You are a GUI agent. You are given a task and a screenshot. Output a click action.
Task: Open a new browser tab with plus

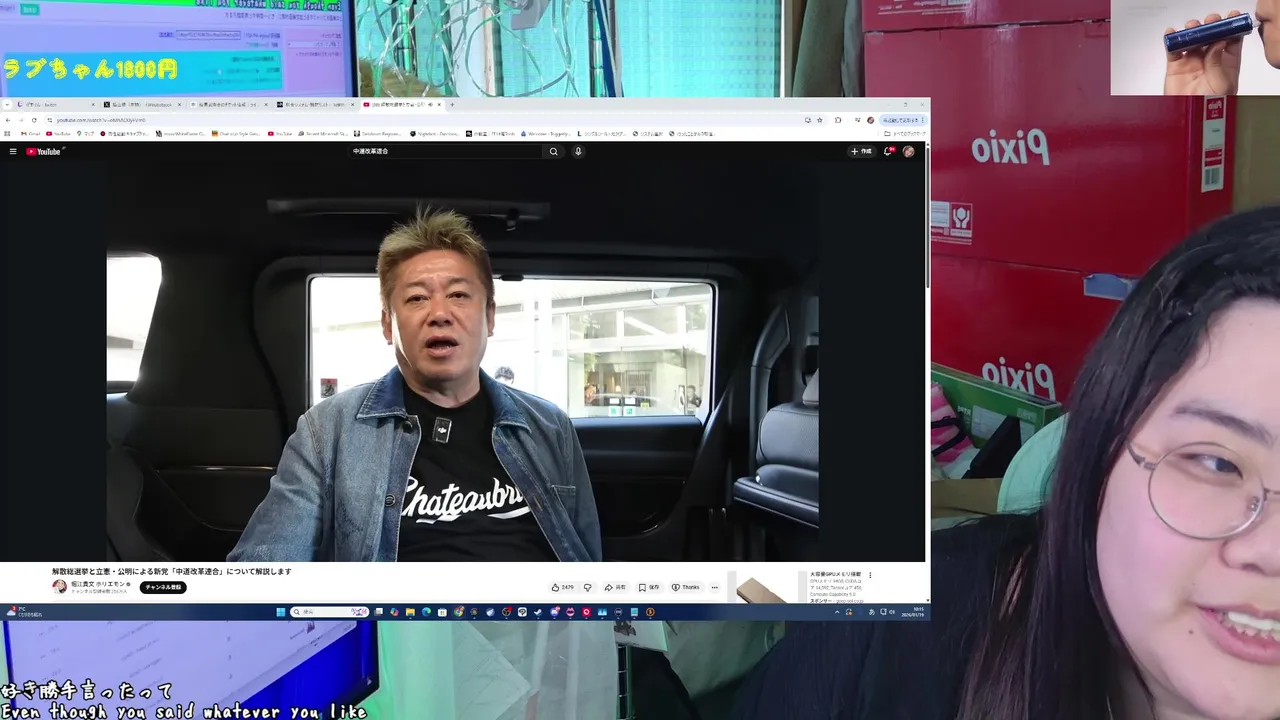point(452,104)
